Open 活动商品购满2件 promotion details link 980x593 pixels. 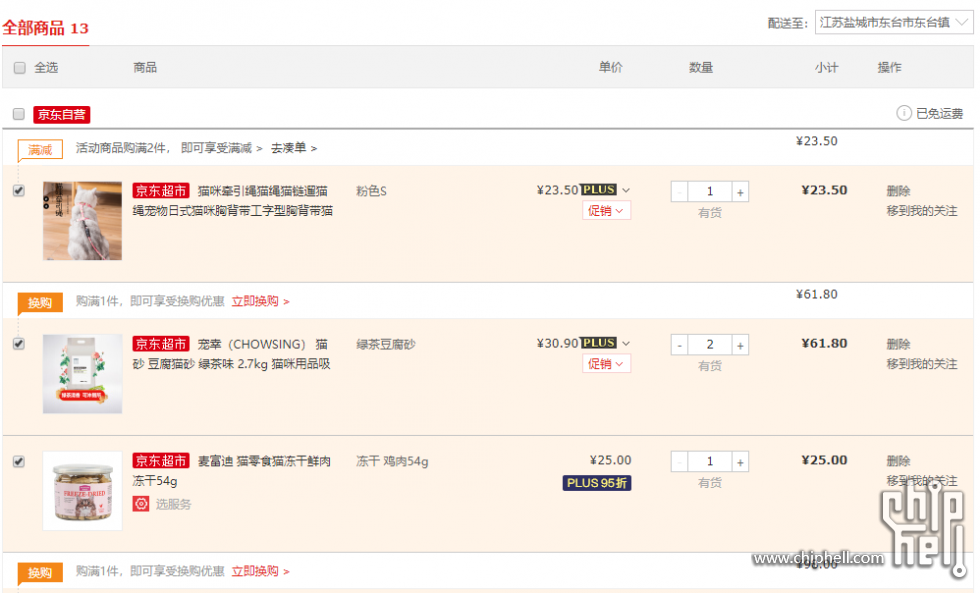(x=169, y=148)
